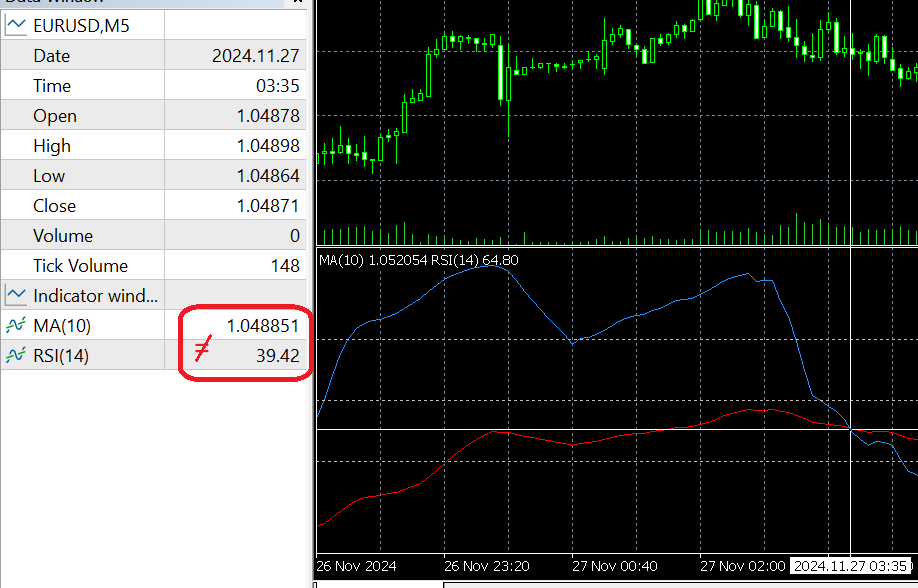
Task: Click the Close value 1.04871
Action: point(268,206)
